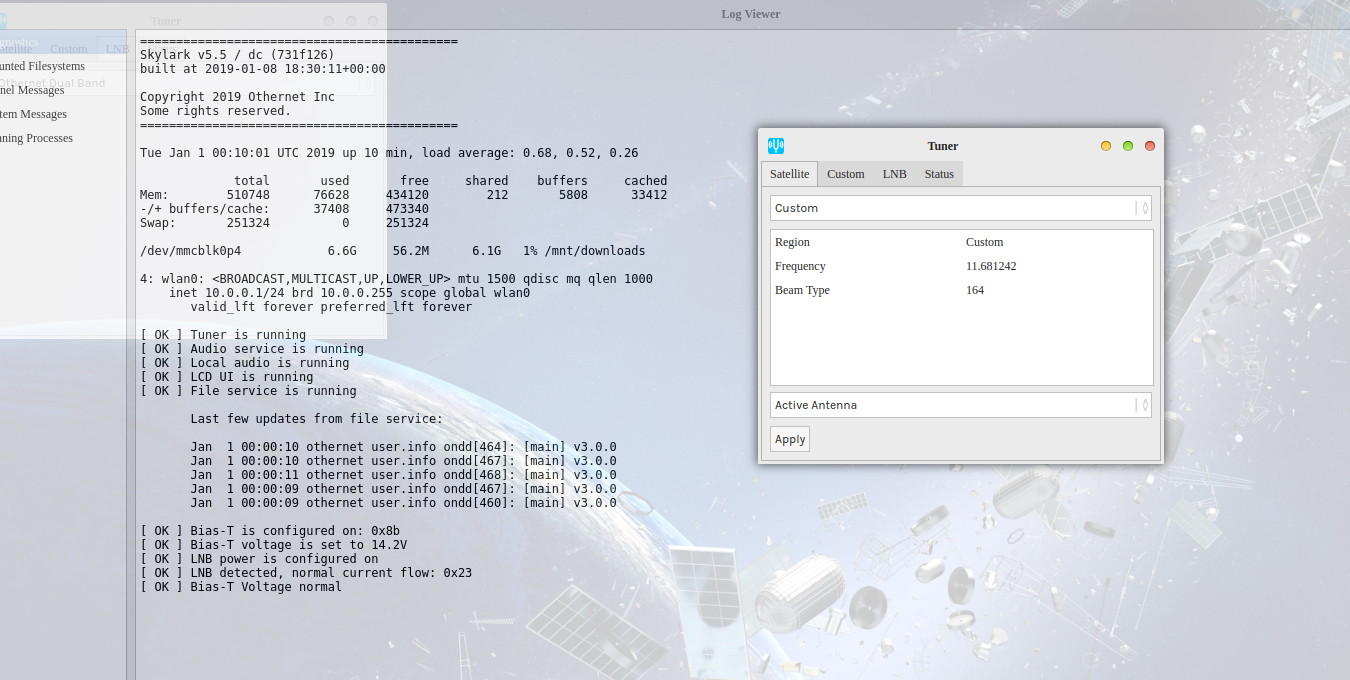
Task: Click '[ OK ] Audio service is running' line
Action: click(252, 349)
